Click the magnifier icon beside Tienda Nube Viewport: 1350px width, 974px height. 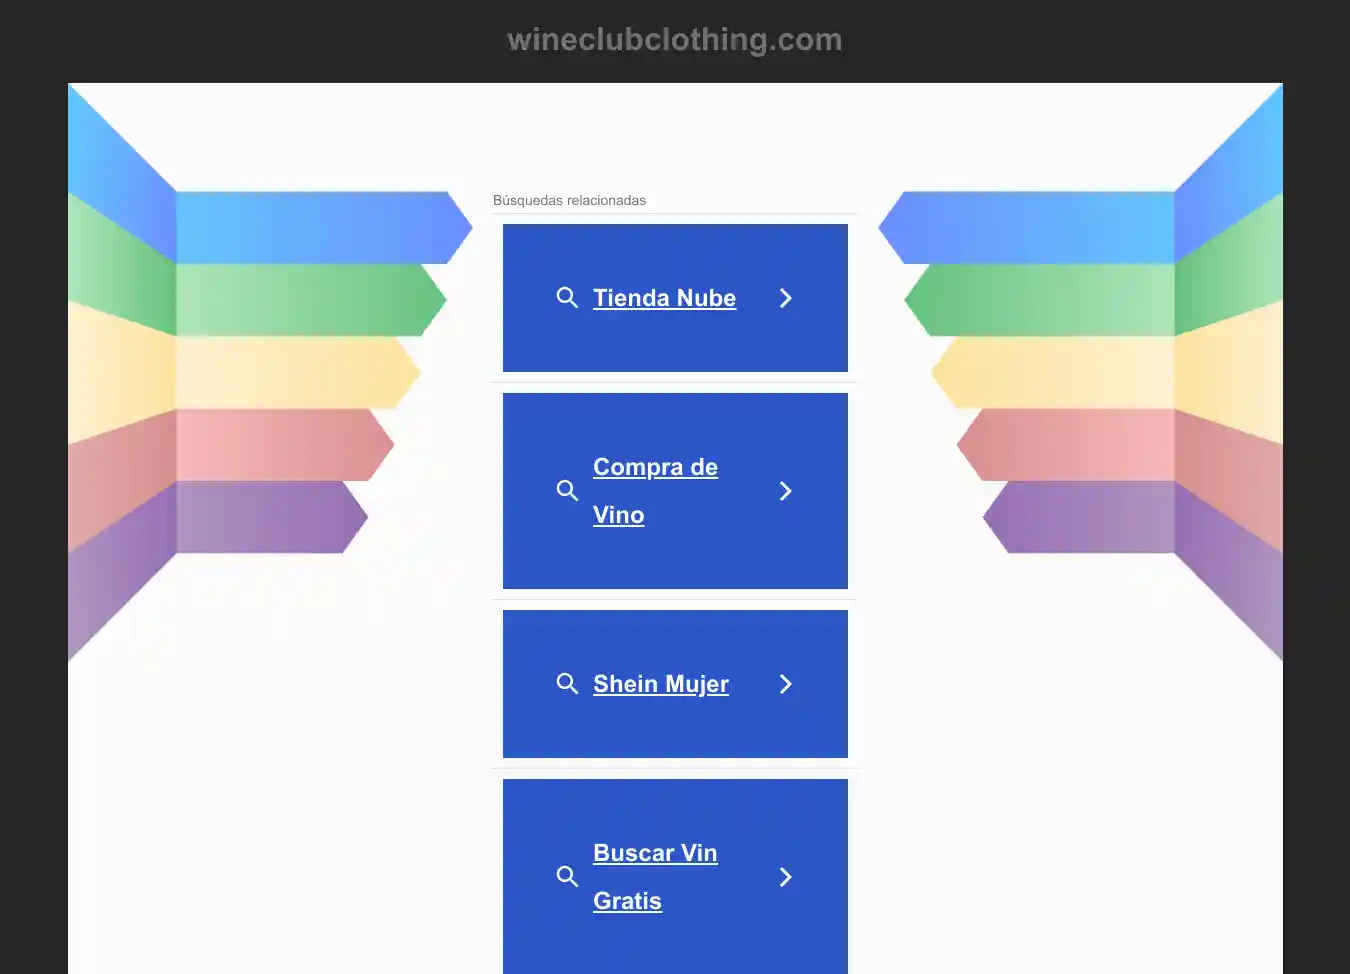[x=567, y=298]
